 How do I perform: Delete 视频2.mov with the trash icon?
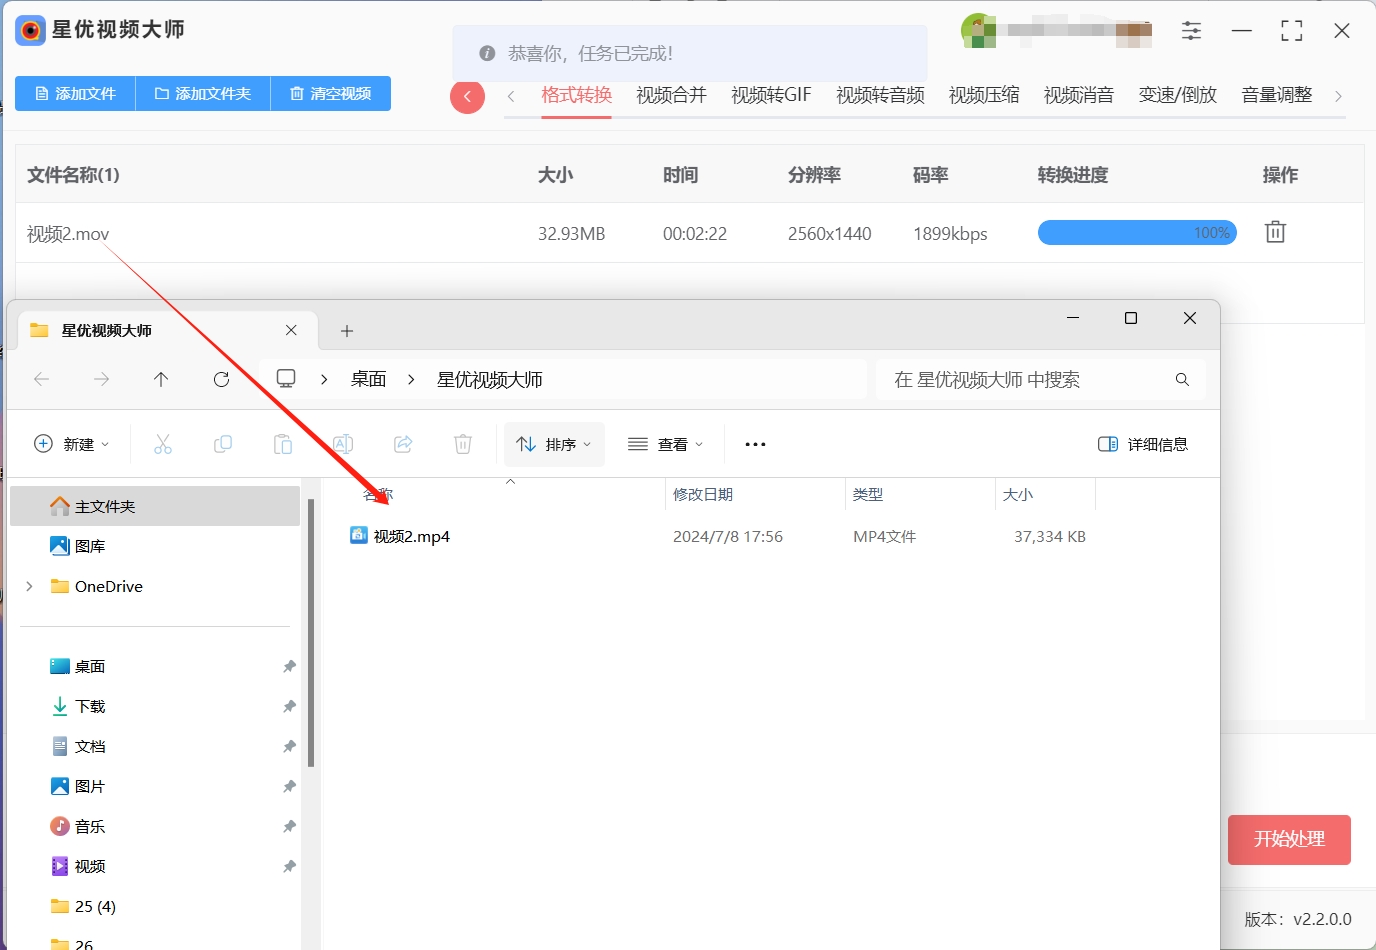1275,232
